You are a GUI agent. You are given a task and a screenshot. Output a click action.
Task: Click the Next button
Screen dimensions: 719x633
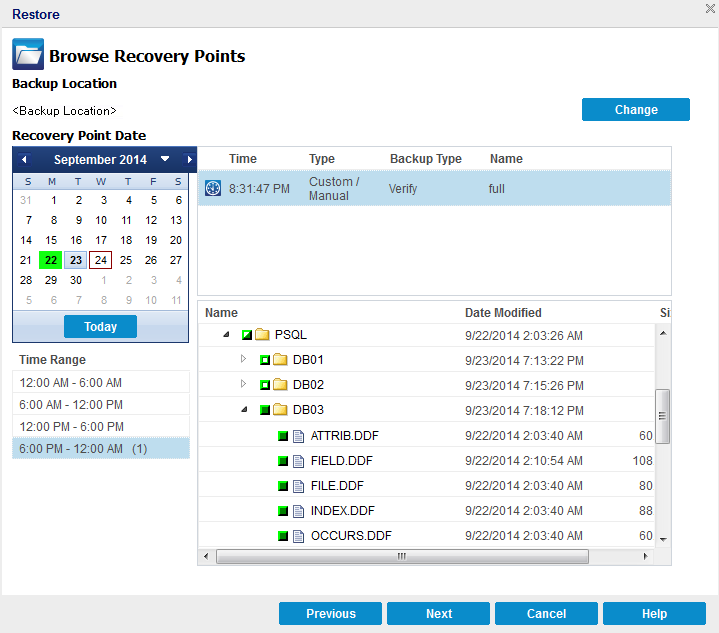438,614
